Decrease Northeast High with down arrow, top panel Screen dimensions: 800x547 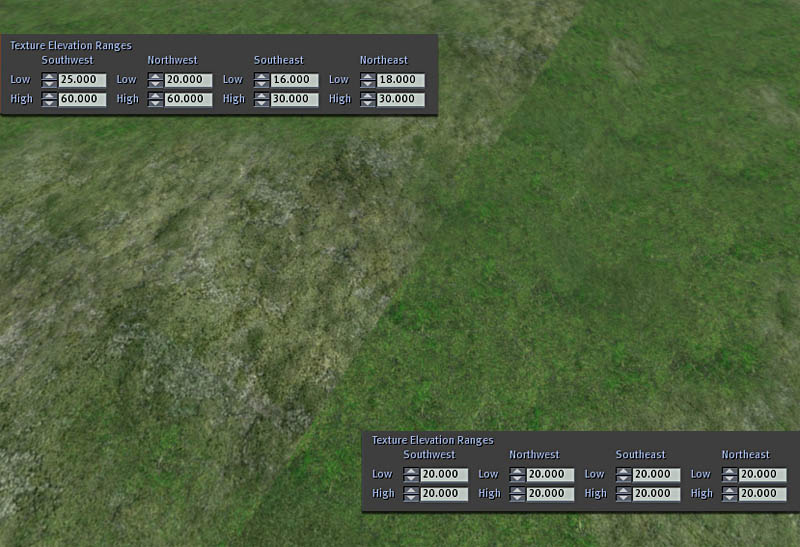[368, 103]
